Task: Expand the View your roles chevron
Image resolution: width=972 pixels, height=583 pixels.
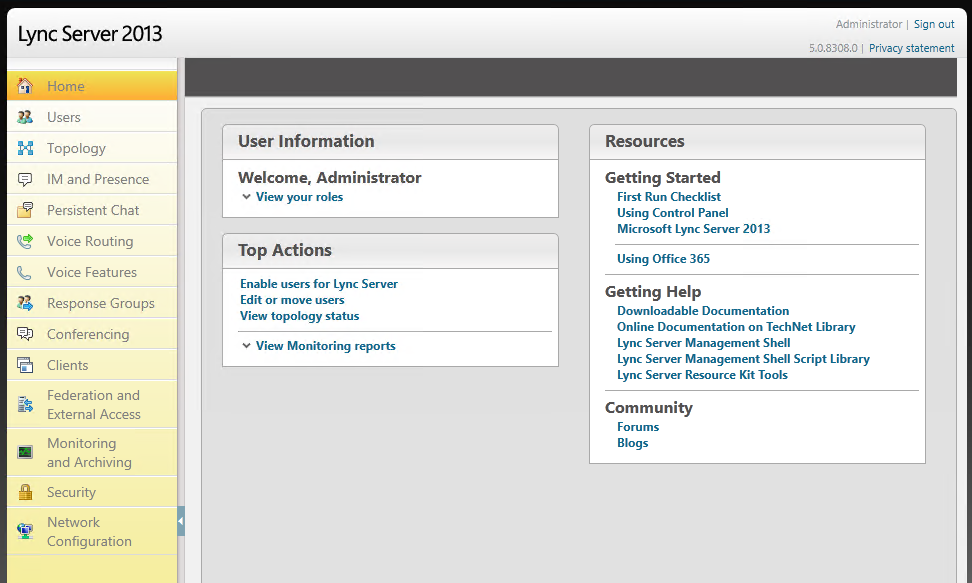Action: (246, 197)
